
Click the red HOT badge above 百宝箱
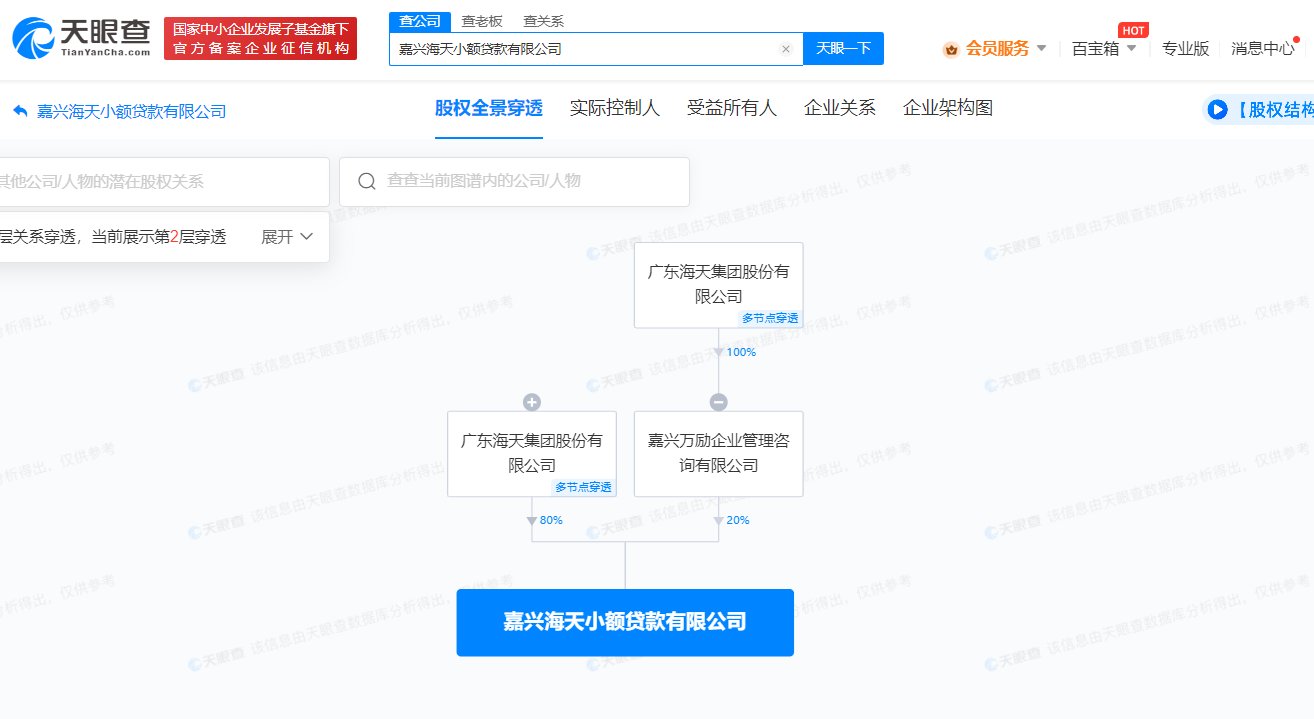click(1133, 29)
